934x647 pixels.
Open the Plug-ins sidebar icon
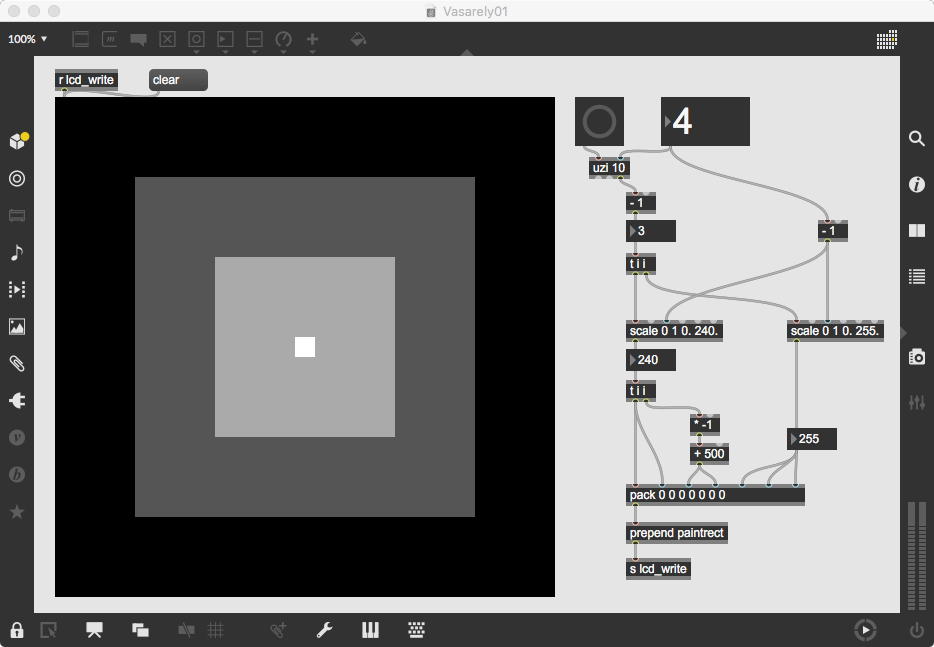point(17,400)
